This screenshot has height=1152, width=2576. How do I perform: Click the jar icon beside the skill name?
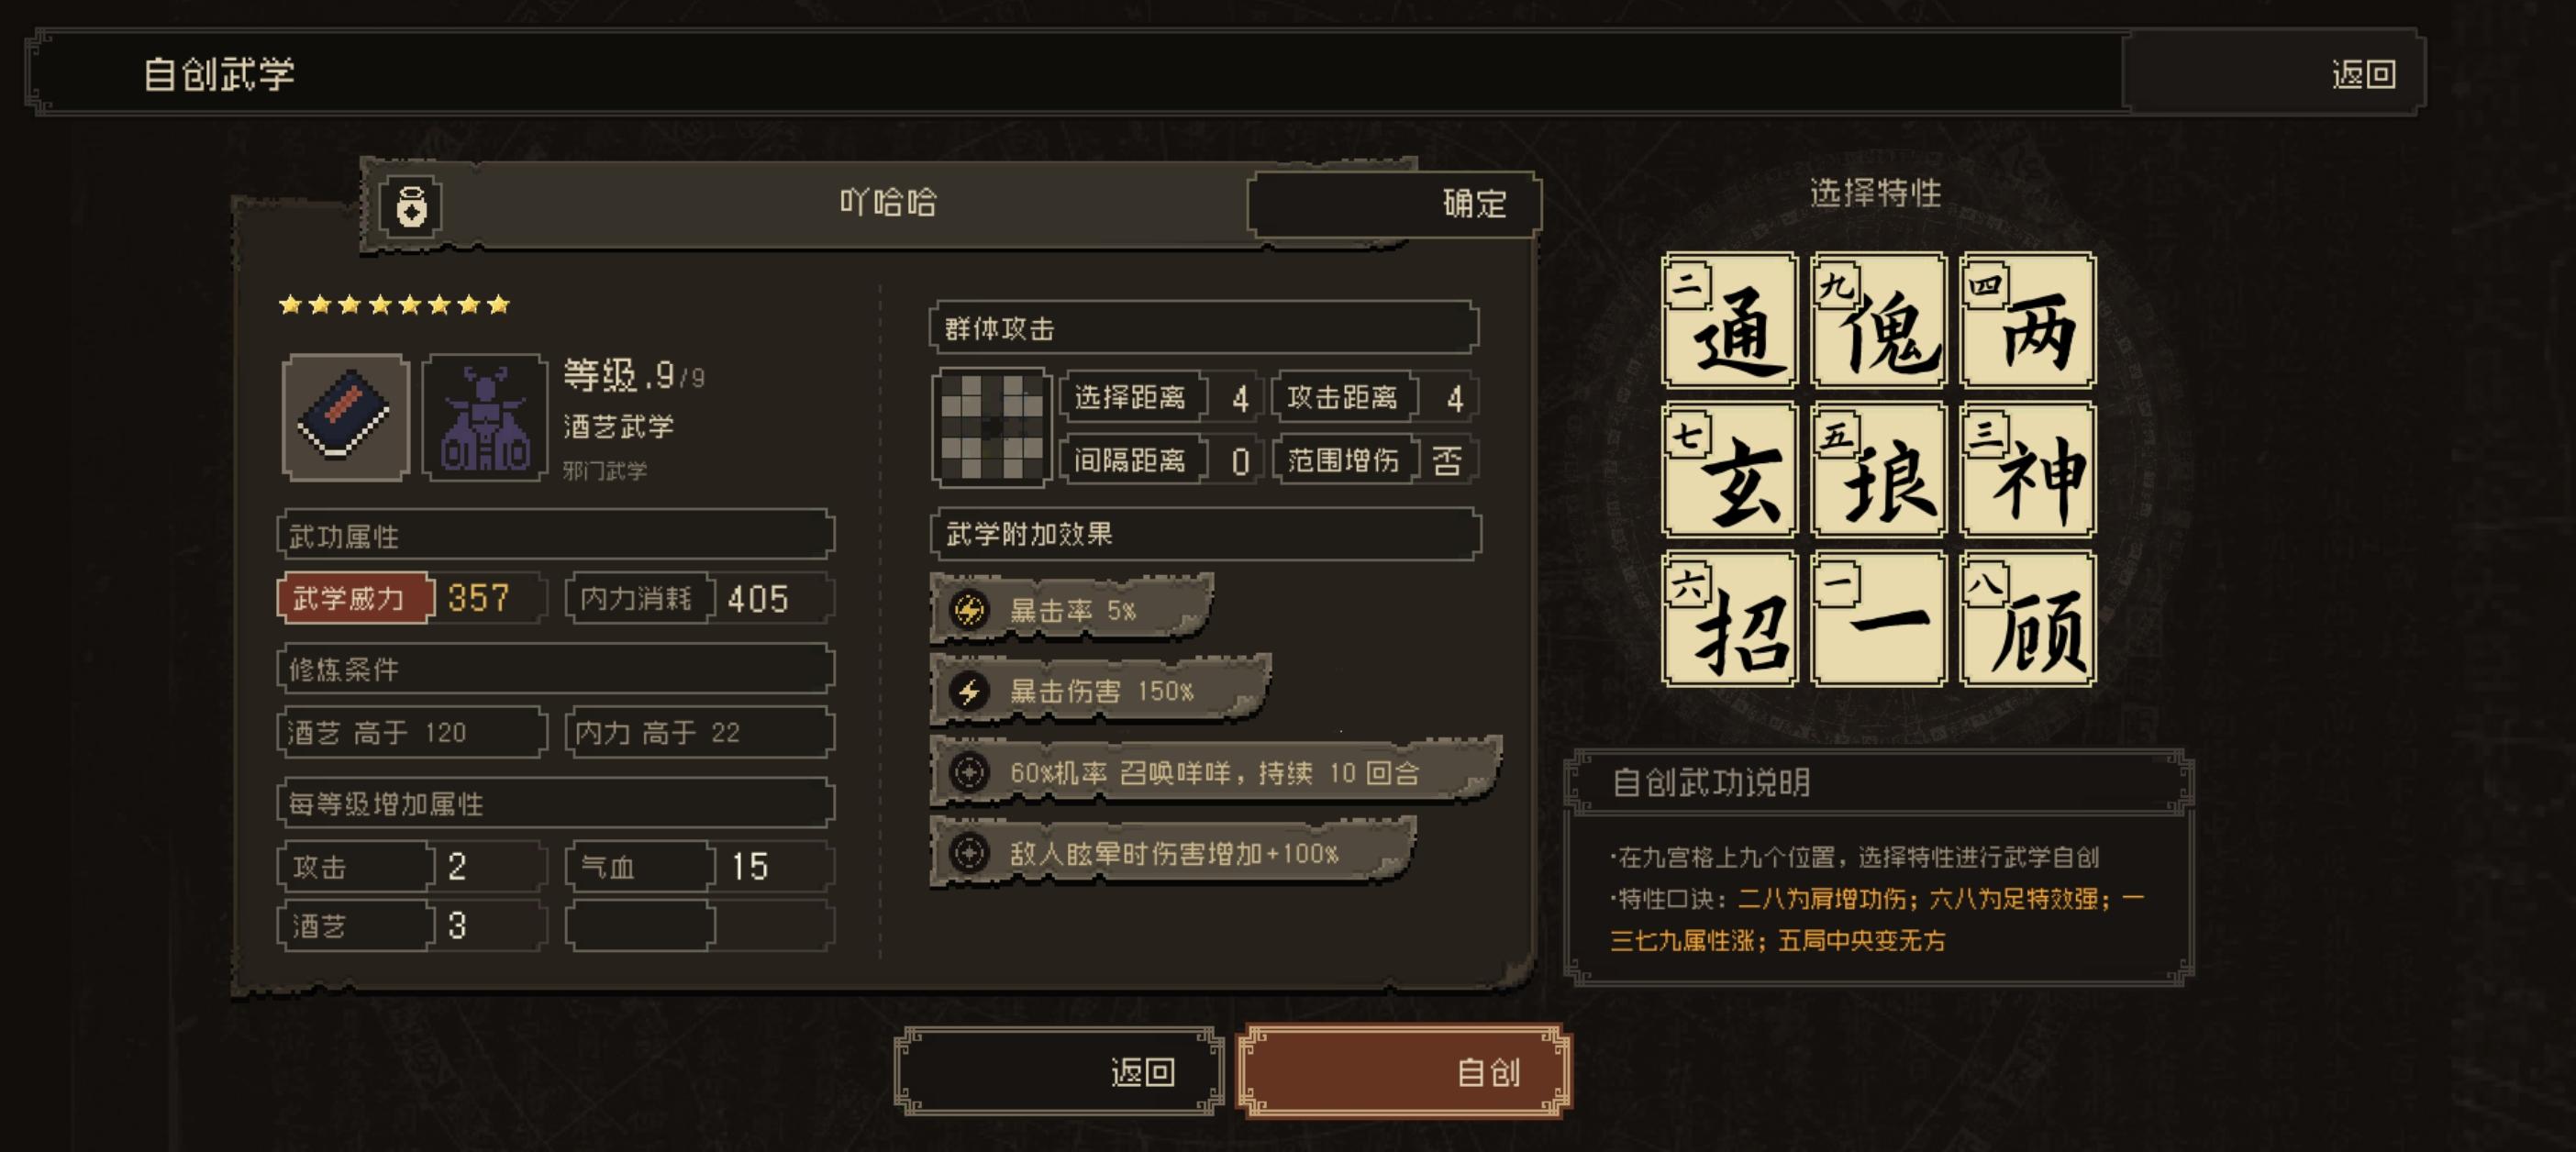tap(411, 206)
